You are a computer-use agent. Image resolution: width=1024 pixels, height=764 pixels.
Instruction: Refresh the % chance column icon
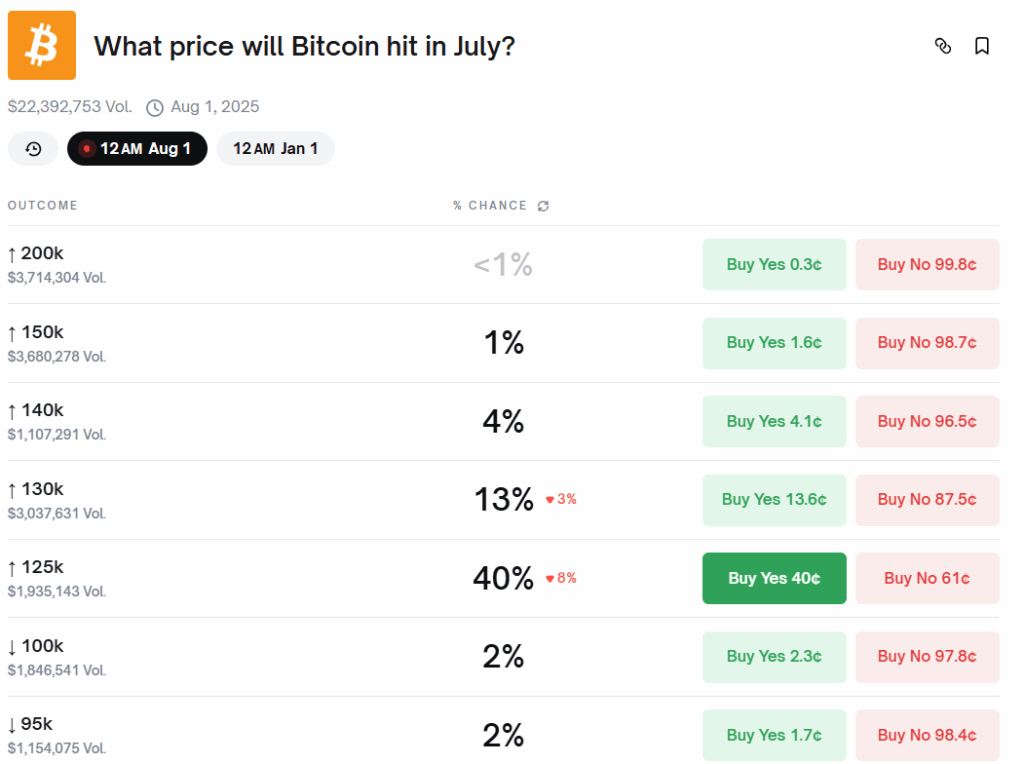[x=543, y=206]
